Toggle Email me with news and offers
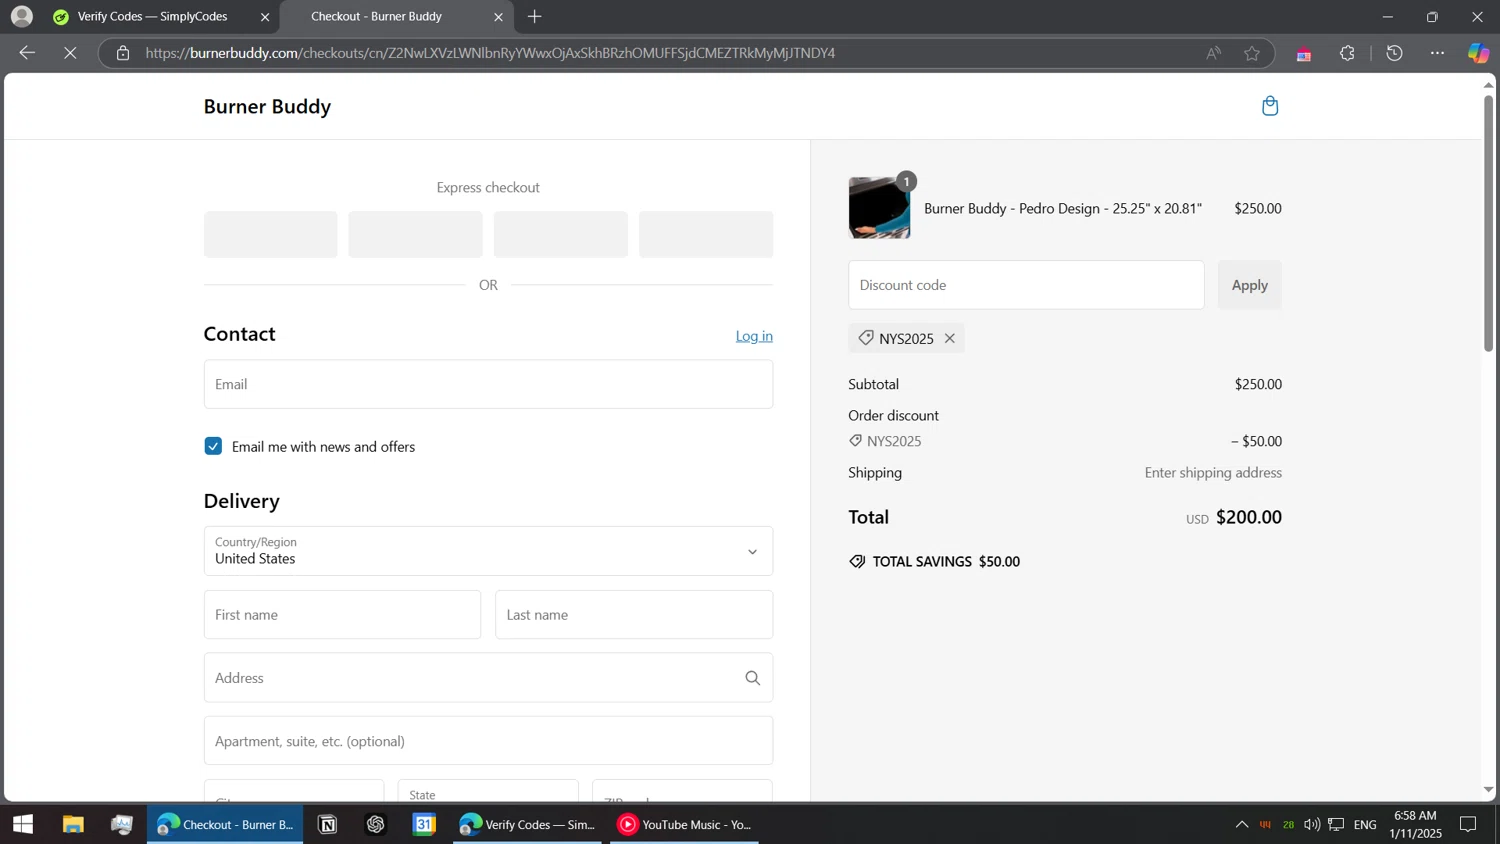 pos(213,446)
